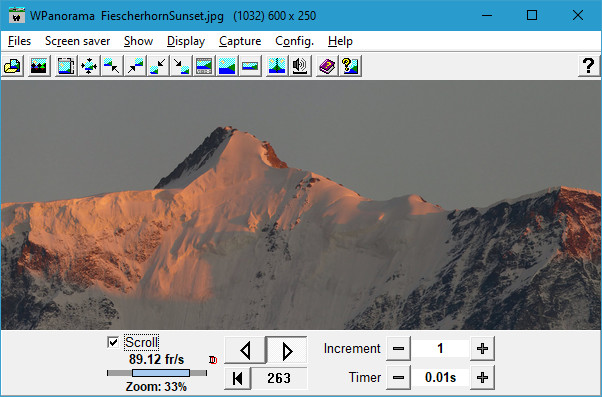The height and width of the screenshot is (397, 602).
Task: Click the speaker sound toolbar icon
Action: (300, 66)
